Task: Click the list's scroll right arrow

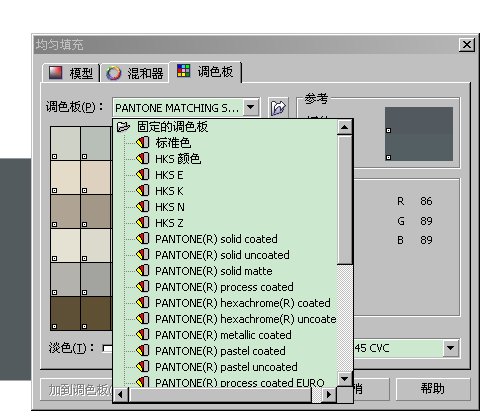Action: [329, 395]
